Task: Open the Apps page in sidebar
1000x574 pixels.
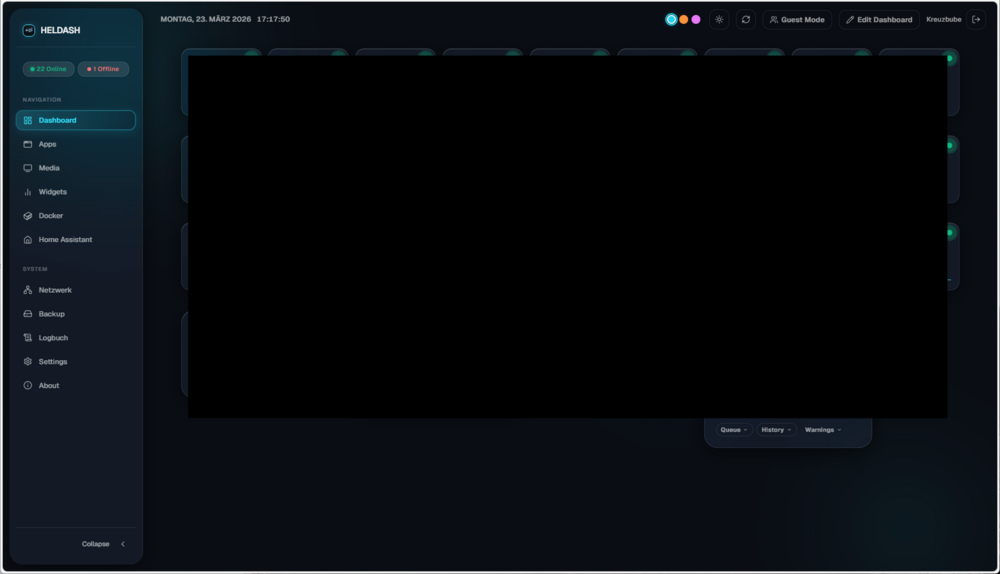Action: [76, 144]
